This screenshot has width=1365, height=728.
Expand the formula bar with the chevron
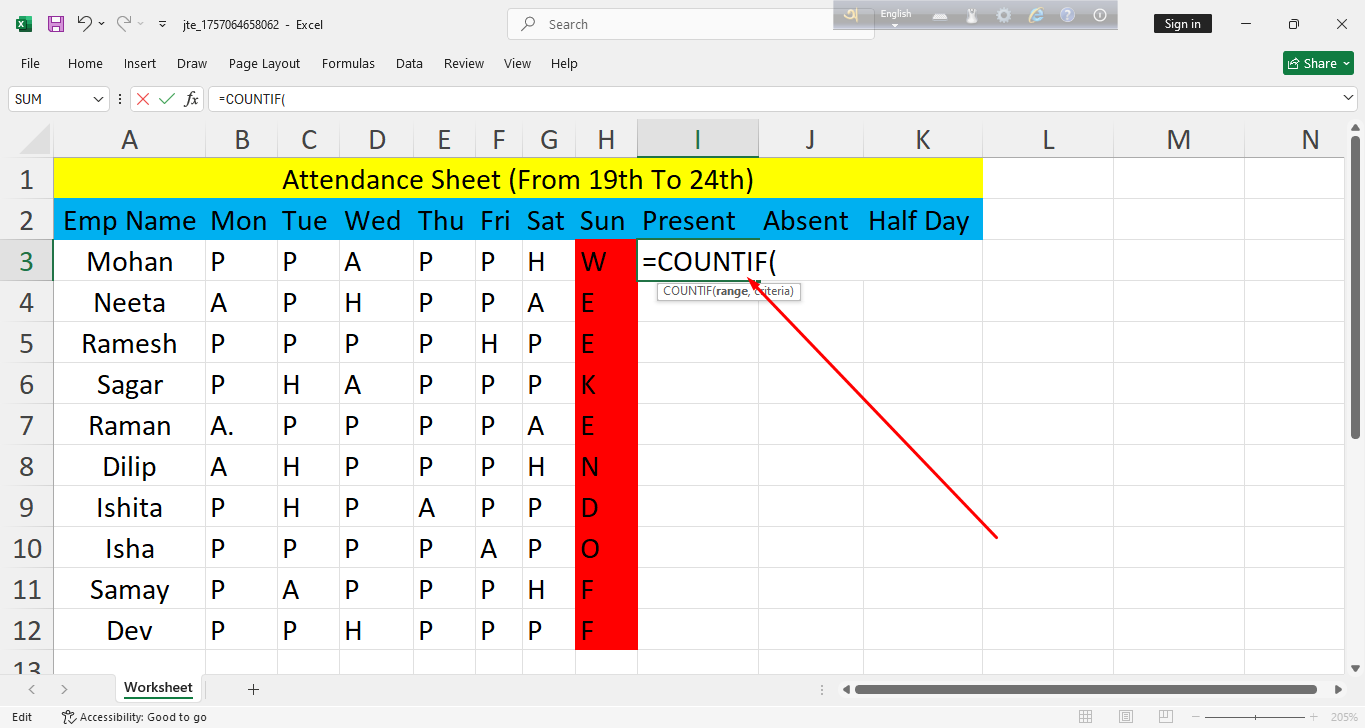[x=1348, y=98]
